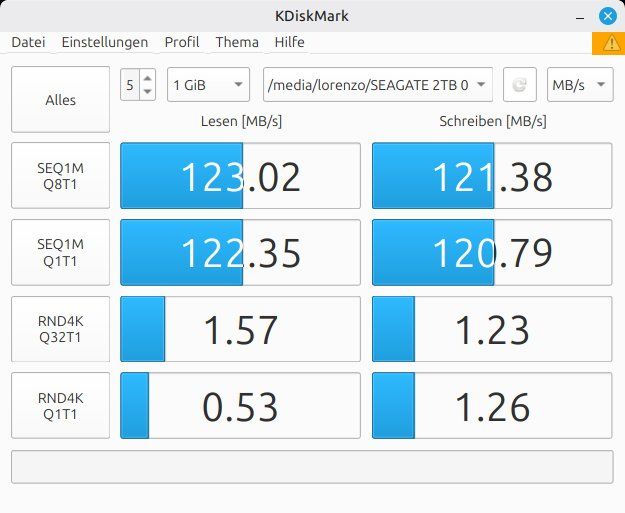Click the 1.26 write result

[492, 406]
